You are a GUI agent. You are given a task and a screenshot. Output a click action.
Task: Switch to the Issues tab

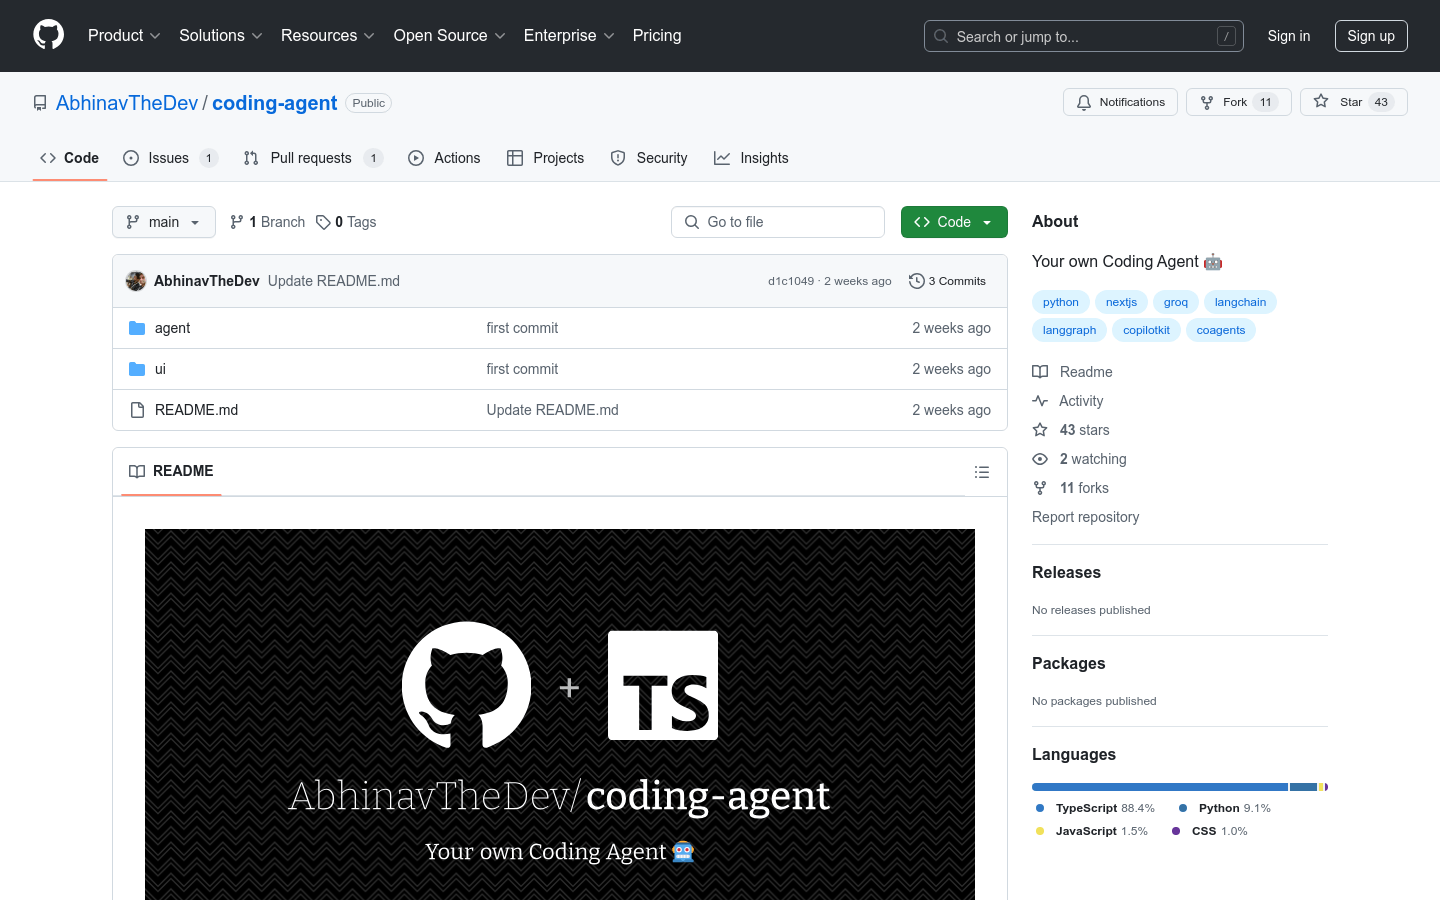pos(167,157)
